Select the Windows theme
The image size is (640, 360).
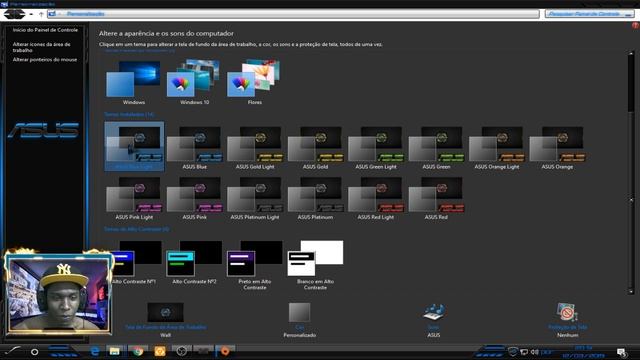[134, 82]
